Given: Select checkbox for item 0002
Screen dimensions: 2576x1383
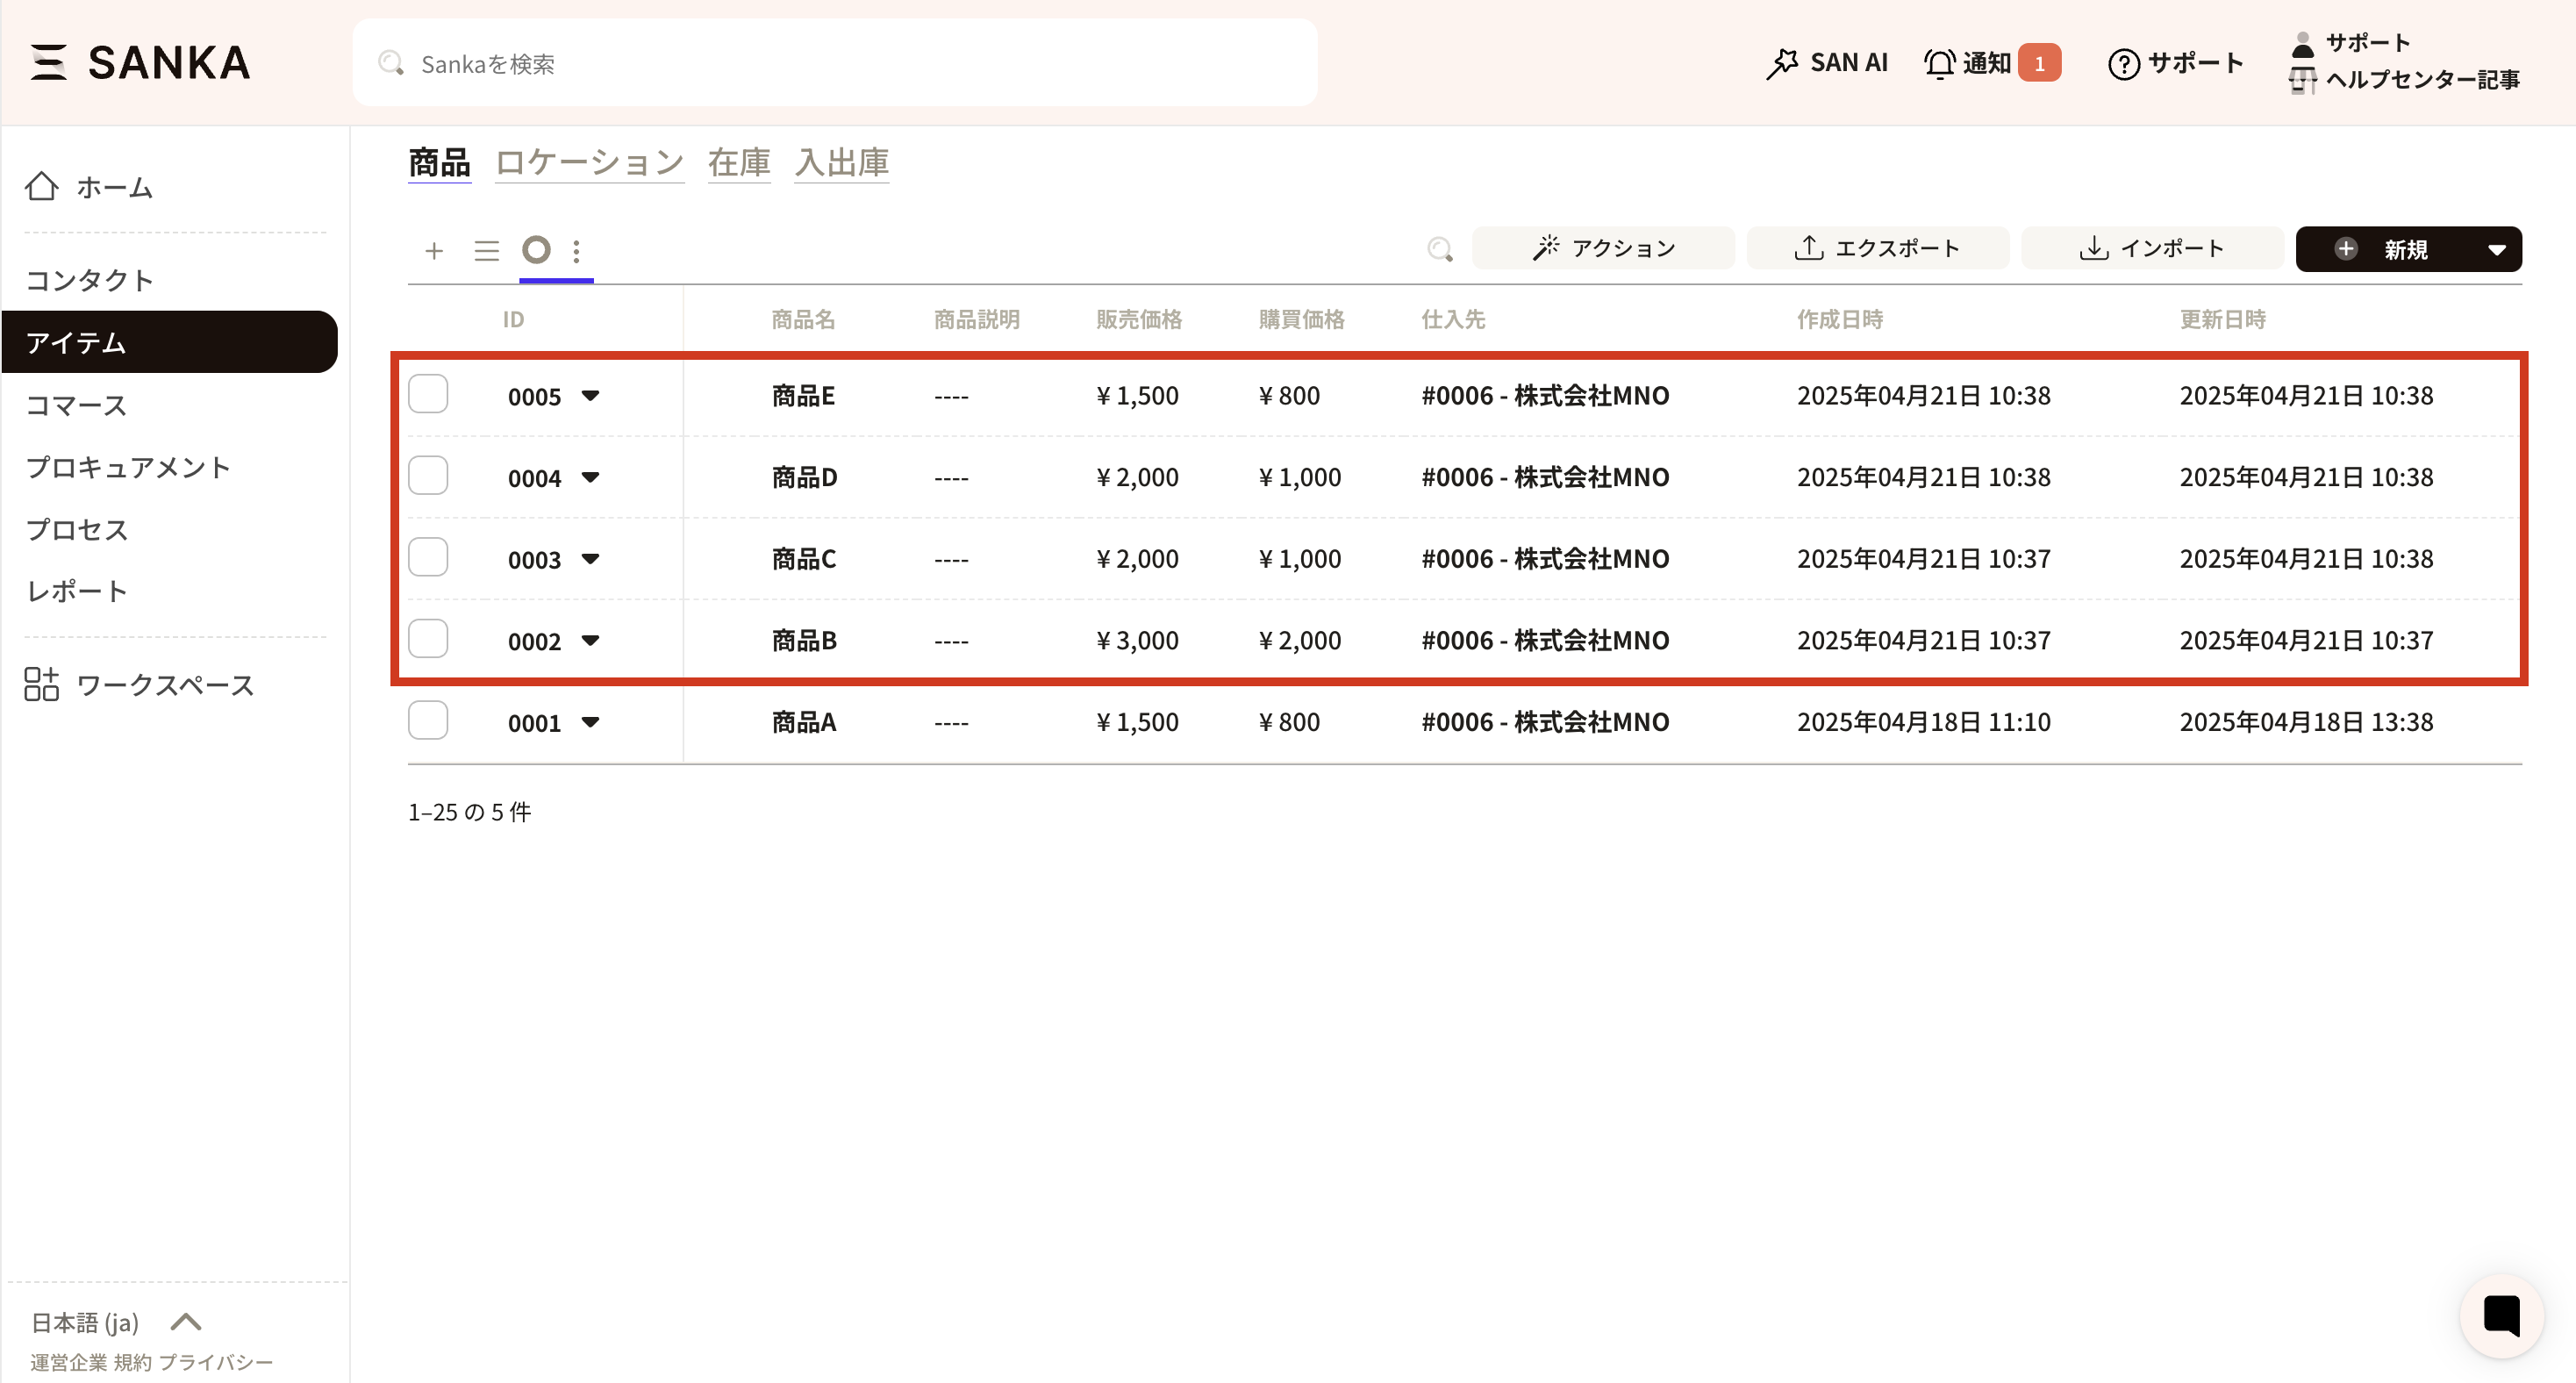Looking at the screenshot, I should click(428, 639).
